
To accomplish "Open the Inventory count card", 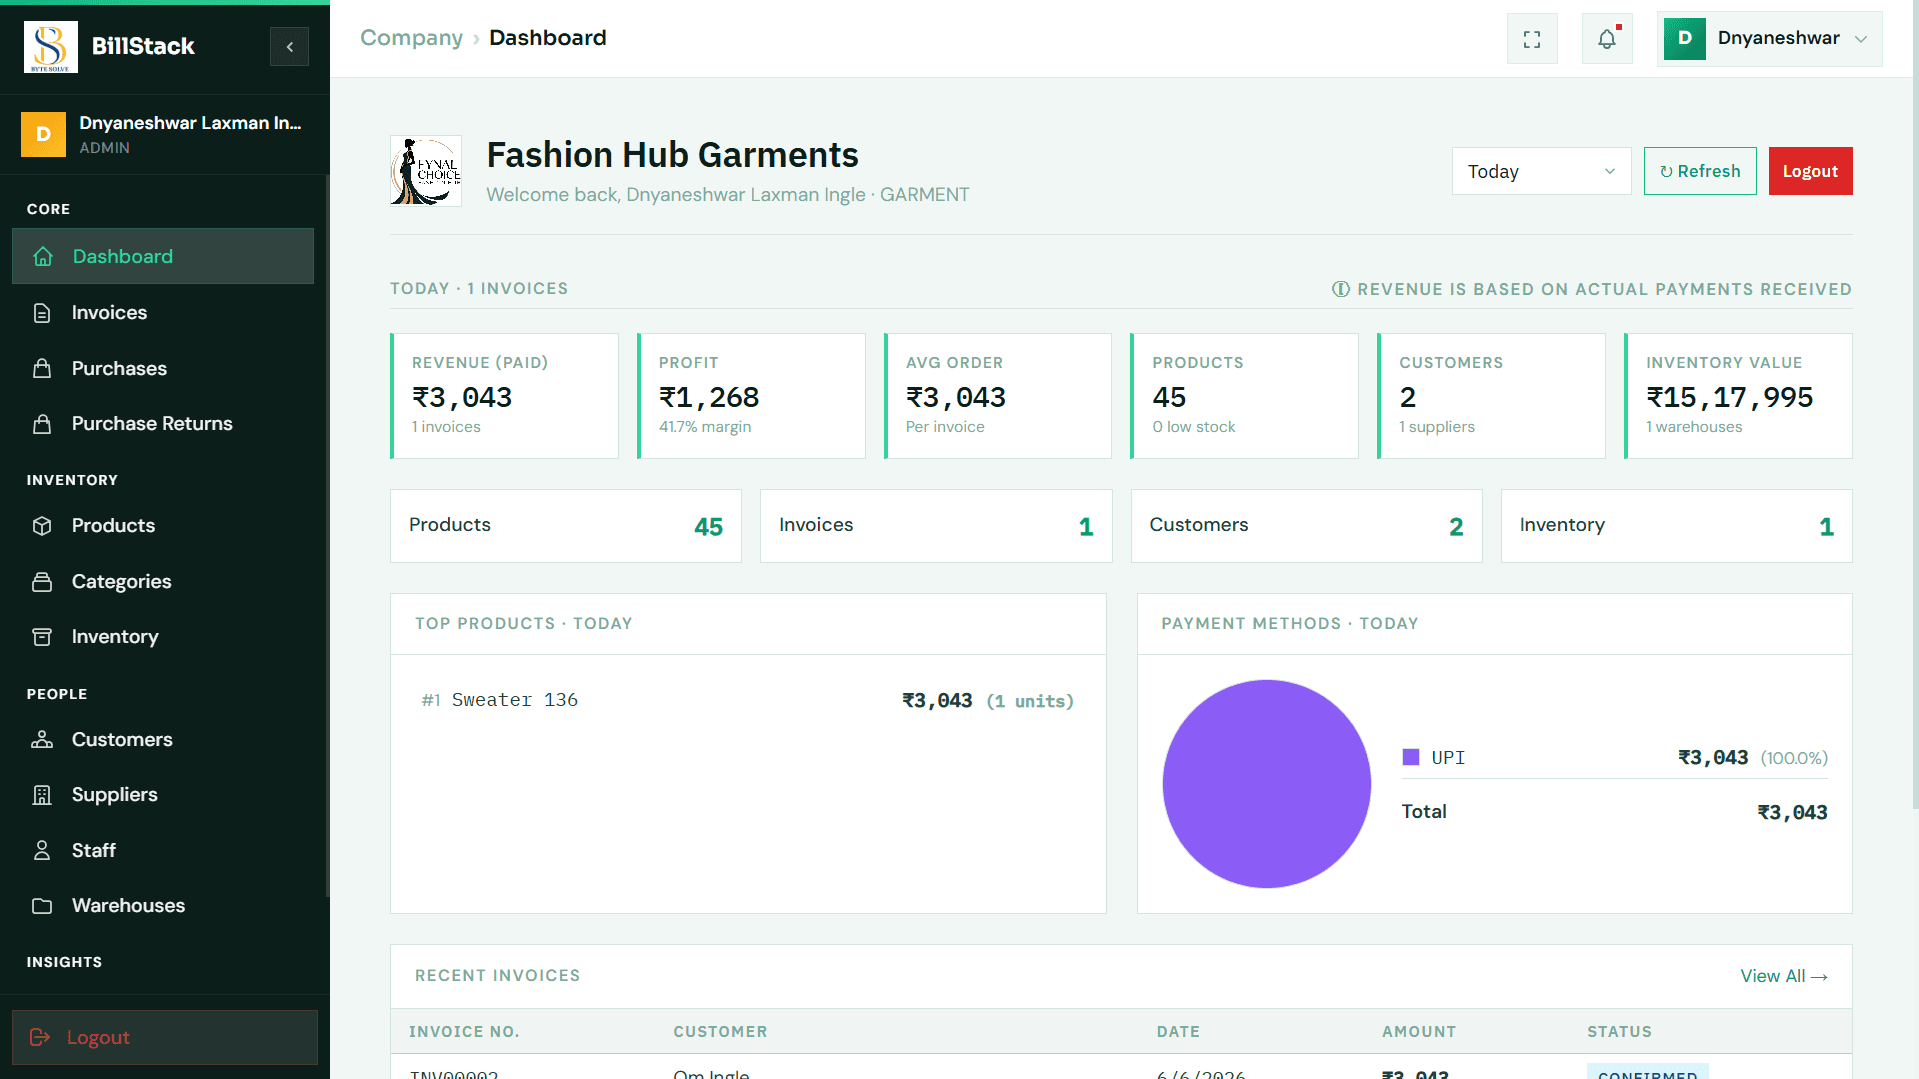I will pyautogui.click(x=1676, y=526).
